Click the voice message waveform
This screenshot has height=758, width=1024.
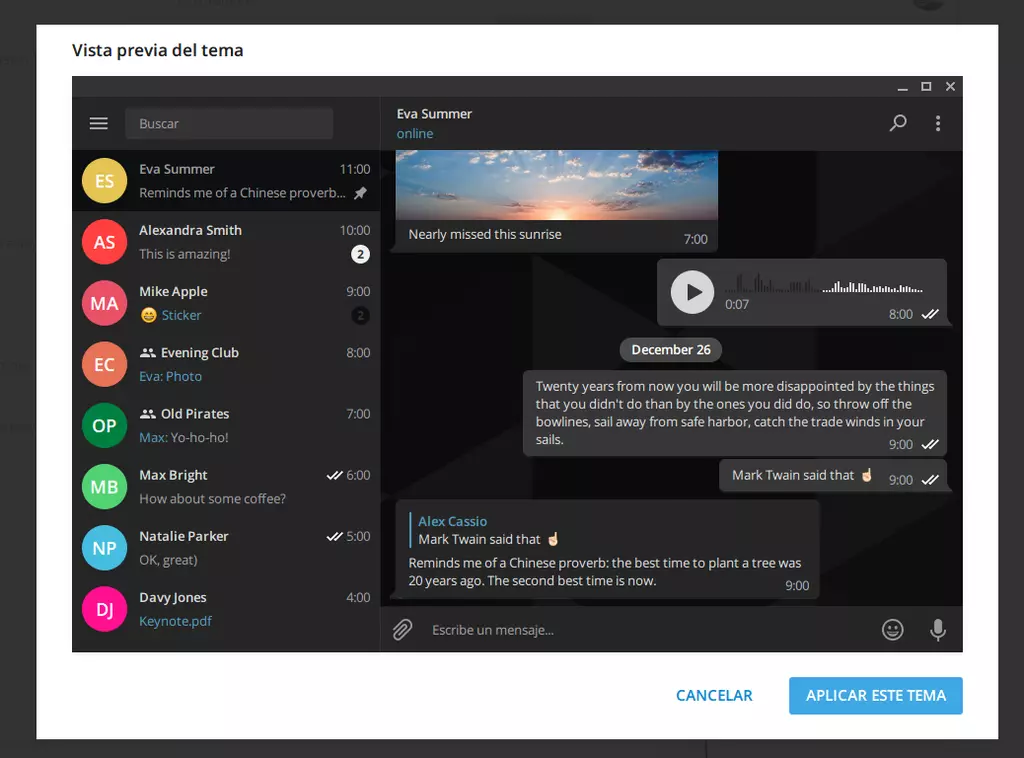click(x=829, y=286)
